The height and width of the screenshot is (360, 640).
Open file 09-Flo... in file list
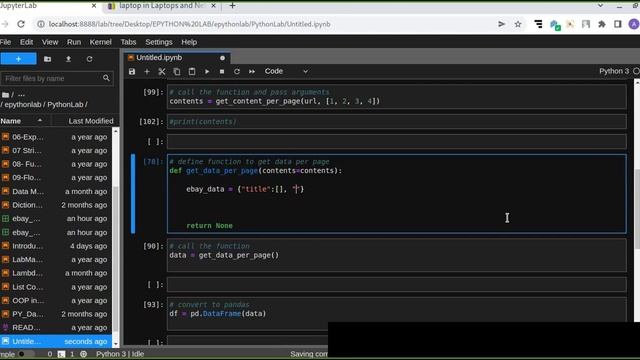coord(56,178)
